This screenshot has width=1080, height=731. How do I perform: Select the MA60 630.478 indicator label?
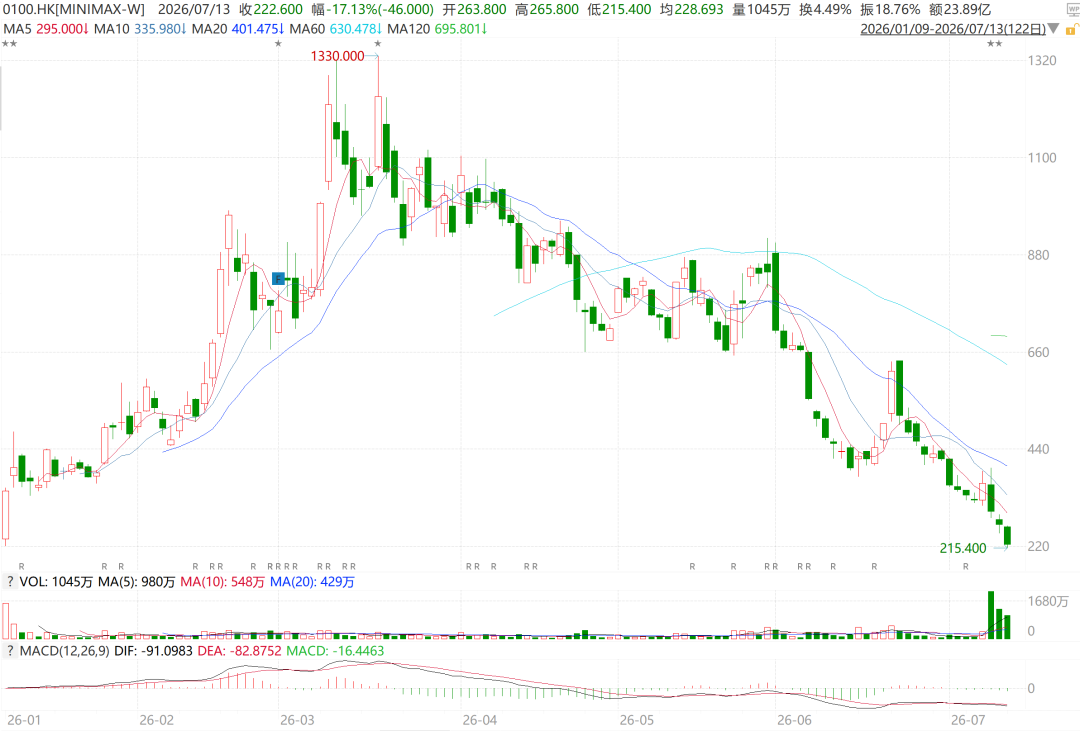pyautogui.click(x=335, y=29)
